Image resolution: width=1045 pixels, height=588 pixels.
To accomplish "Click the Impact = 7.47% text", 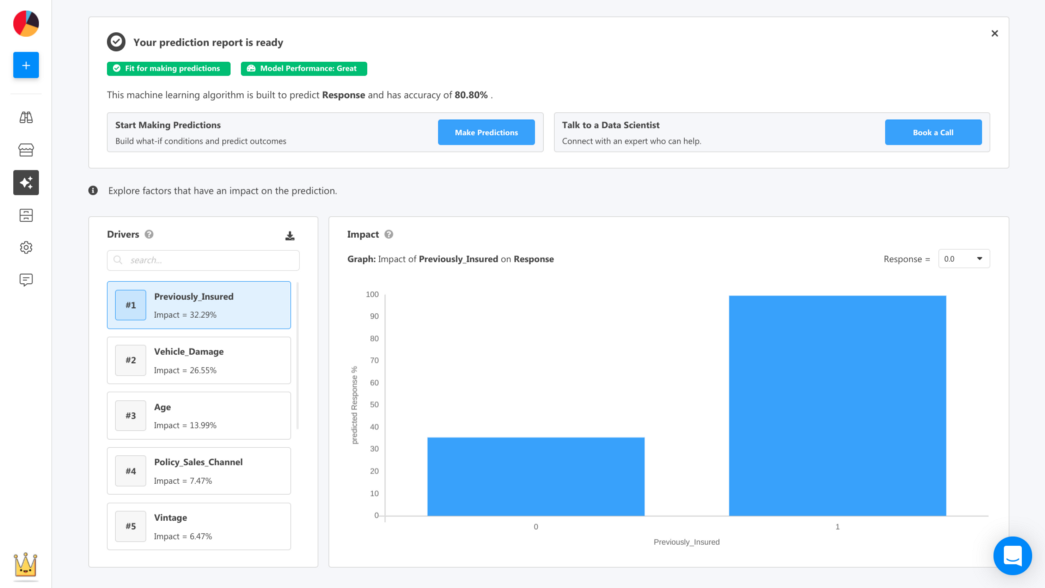I will [x=183, y=481].
